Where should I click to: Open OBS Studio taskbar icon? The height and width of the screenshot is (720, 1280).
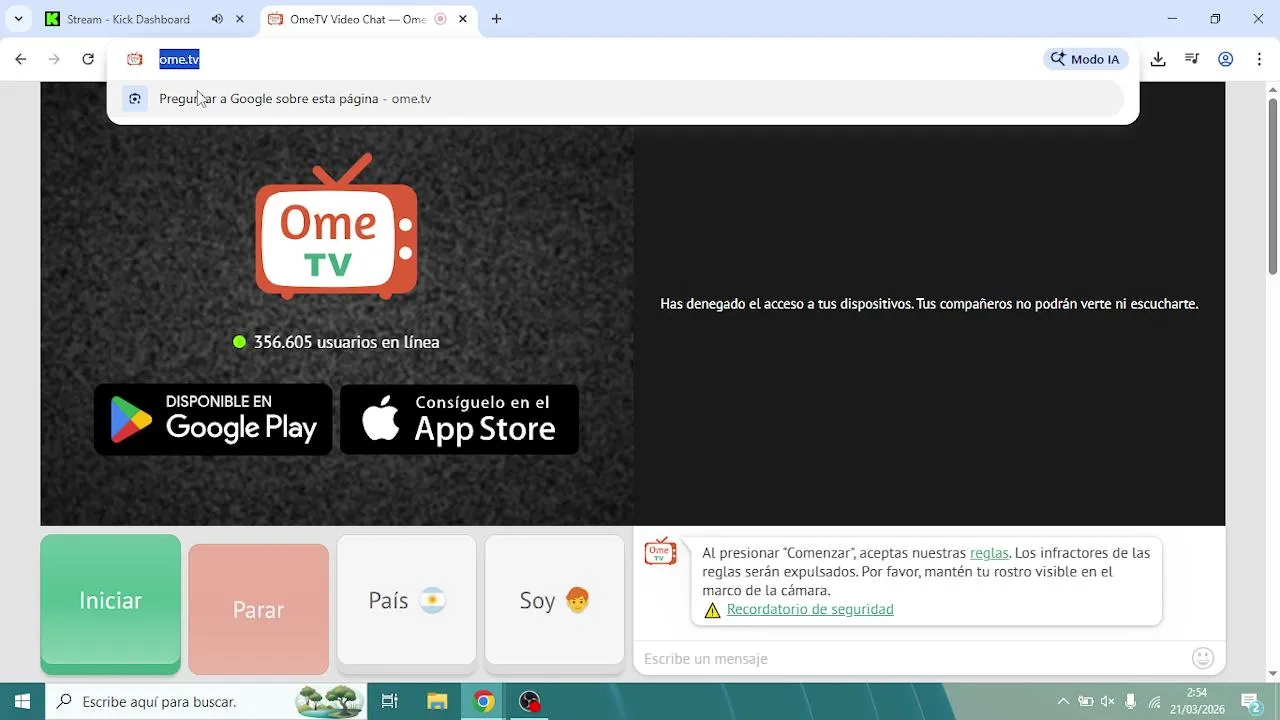530,702
